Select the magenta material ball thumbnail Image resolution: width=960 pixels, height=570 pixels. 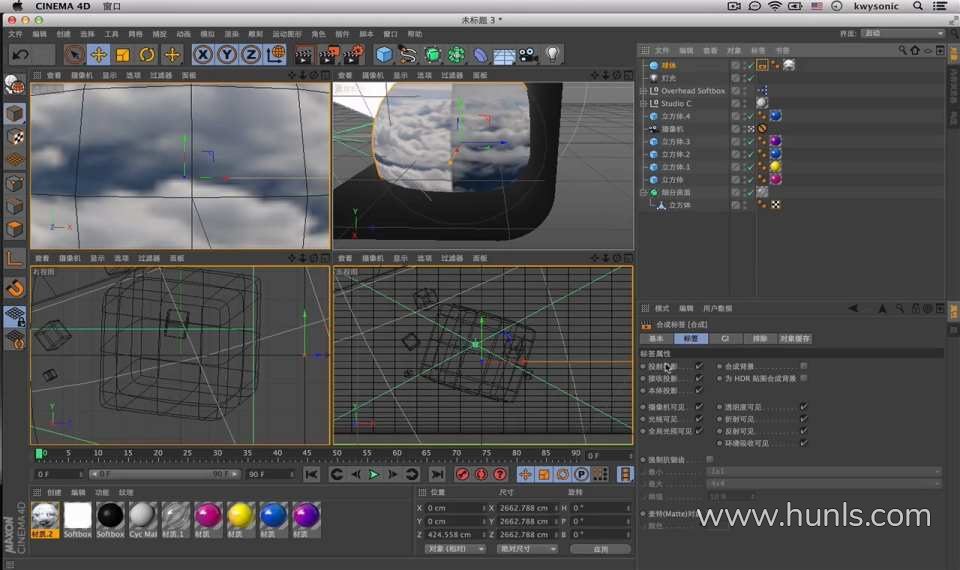tap(208, 516)
